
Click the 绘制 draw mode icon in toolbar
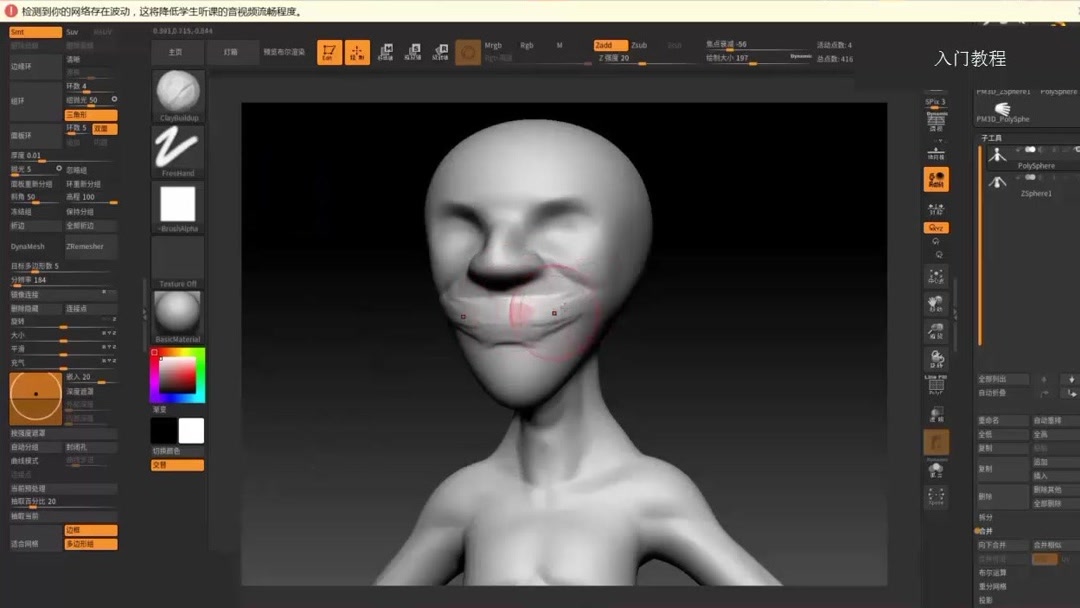pos(357,51)
